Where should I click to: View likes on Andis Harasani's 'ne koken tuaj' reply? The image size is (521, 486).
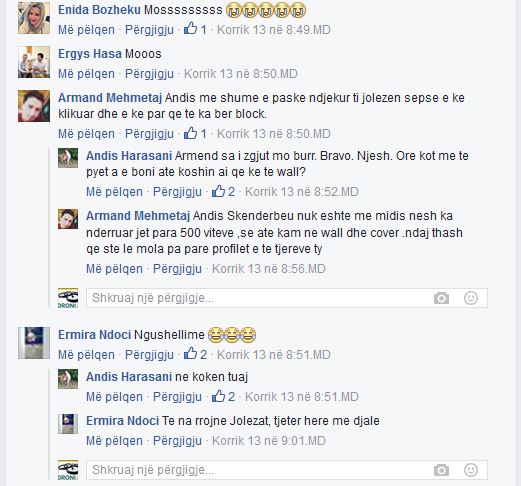(223, 396)
